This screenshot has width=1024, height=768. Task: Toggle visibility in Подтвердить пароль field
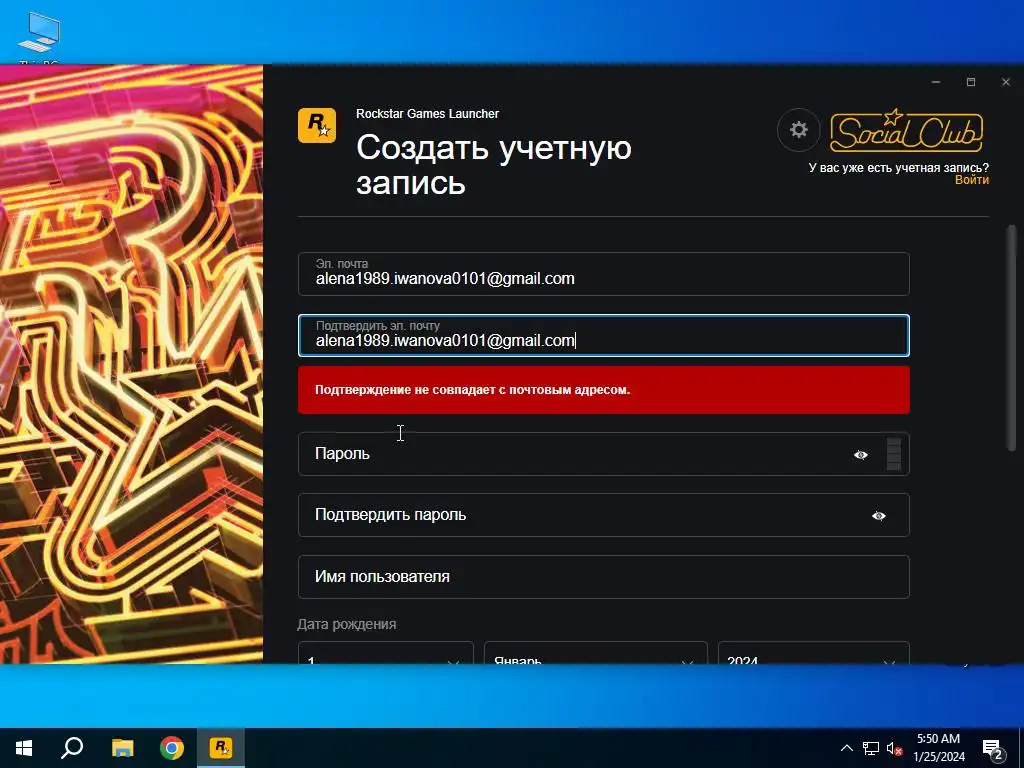(878, 516)
